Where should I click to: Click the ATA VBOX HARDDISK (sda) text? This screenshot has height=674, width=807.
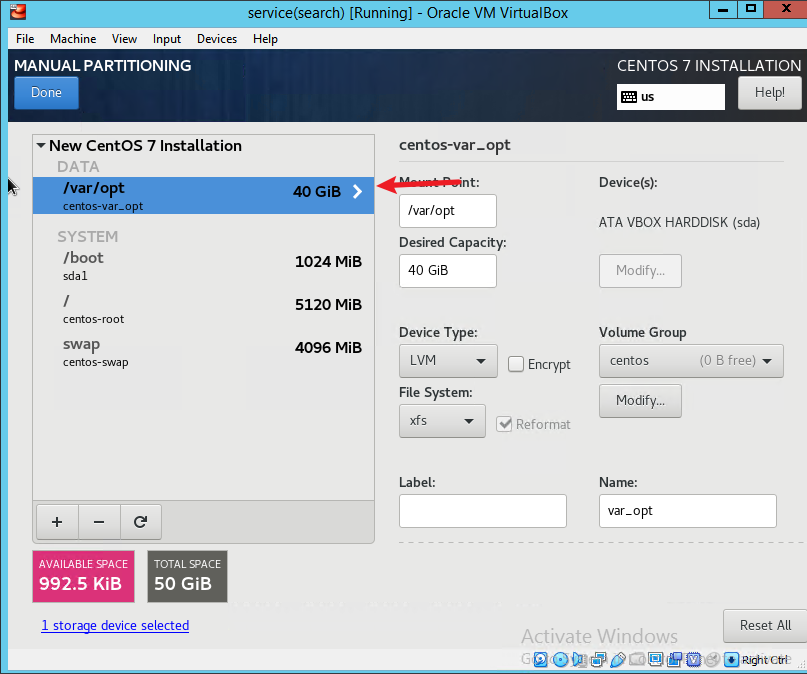click(x=679, y=222)
